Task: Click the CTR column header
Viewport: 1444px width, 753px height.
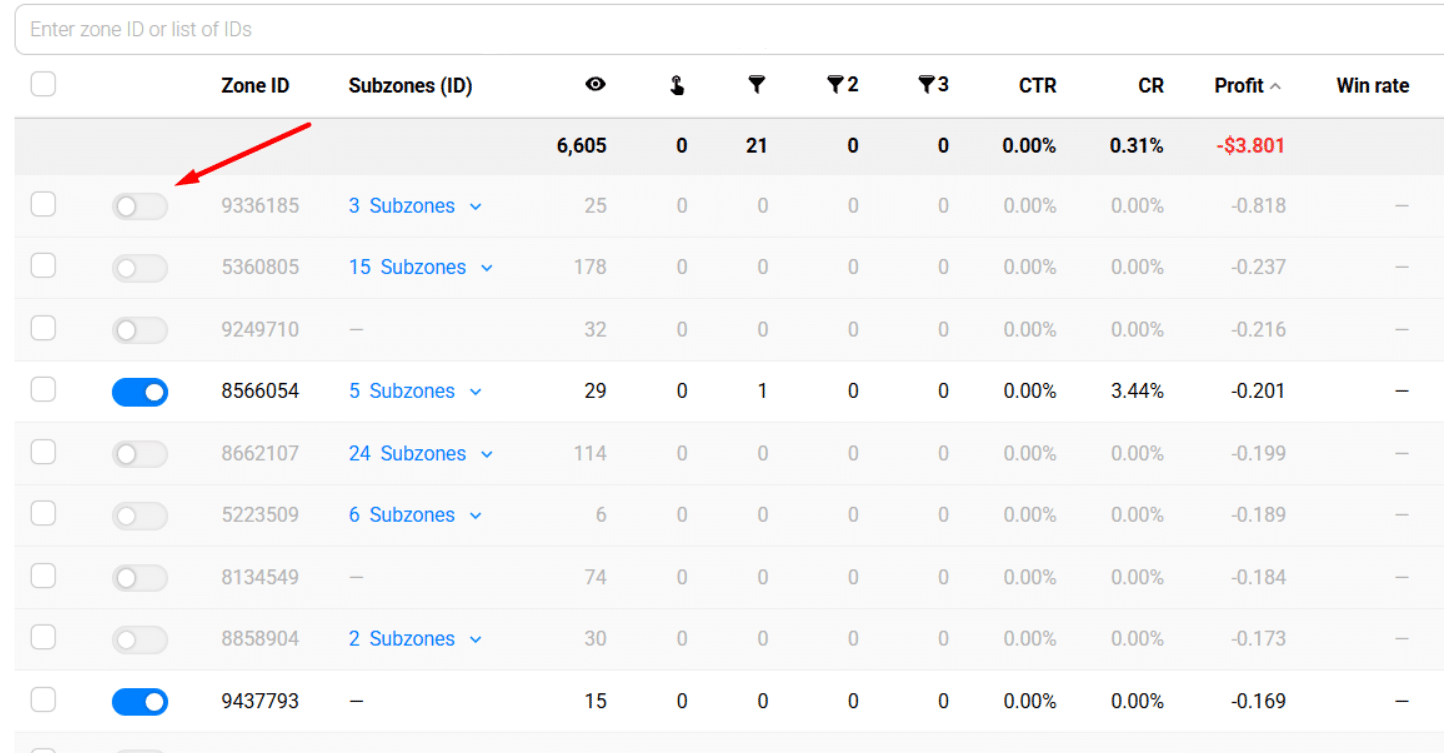Action: 1037,86
